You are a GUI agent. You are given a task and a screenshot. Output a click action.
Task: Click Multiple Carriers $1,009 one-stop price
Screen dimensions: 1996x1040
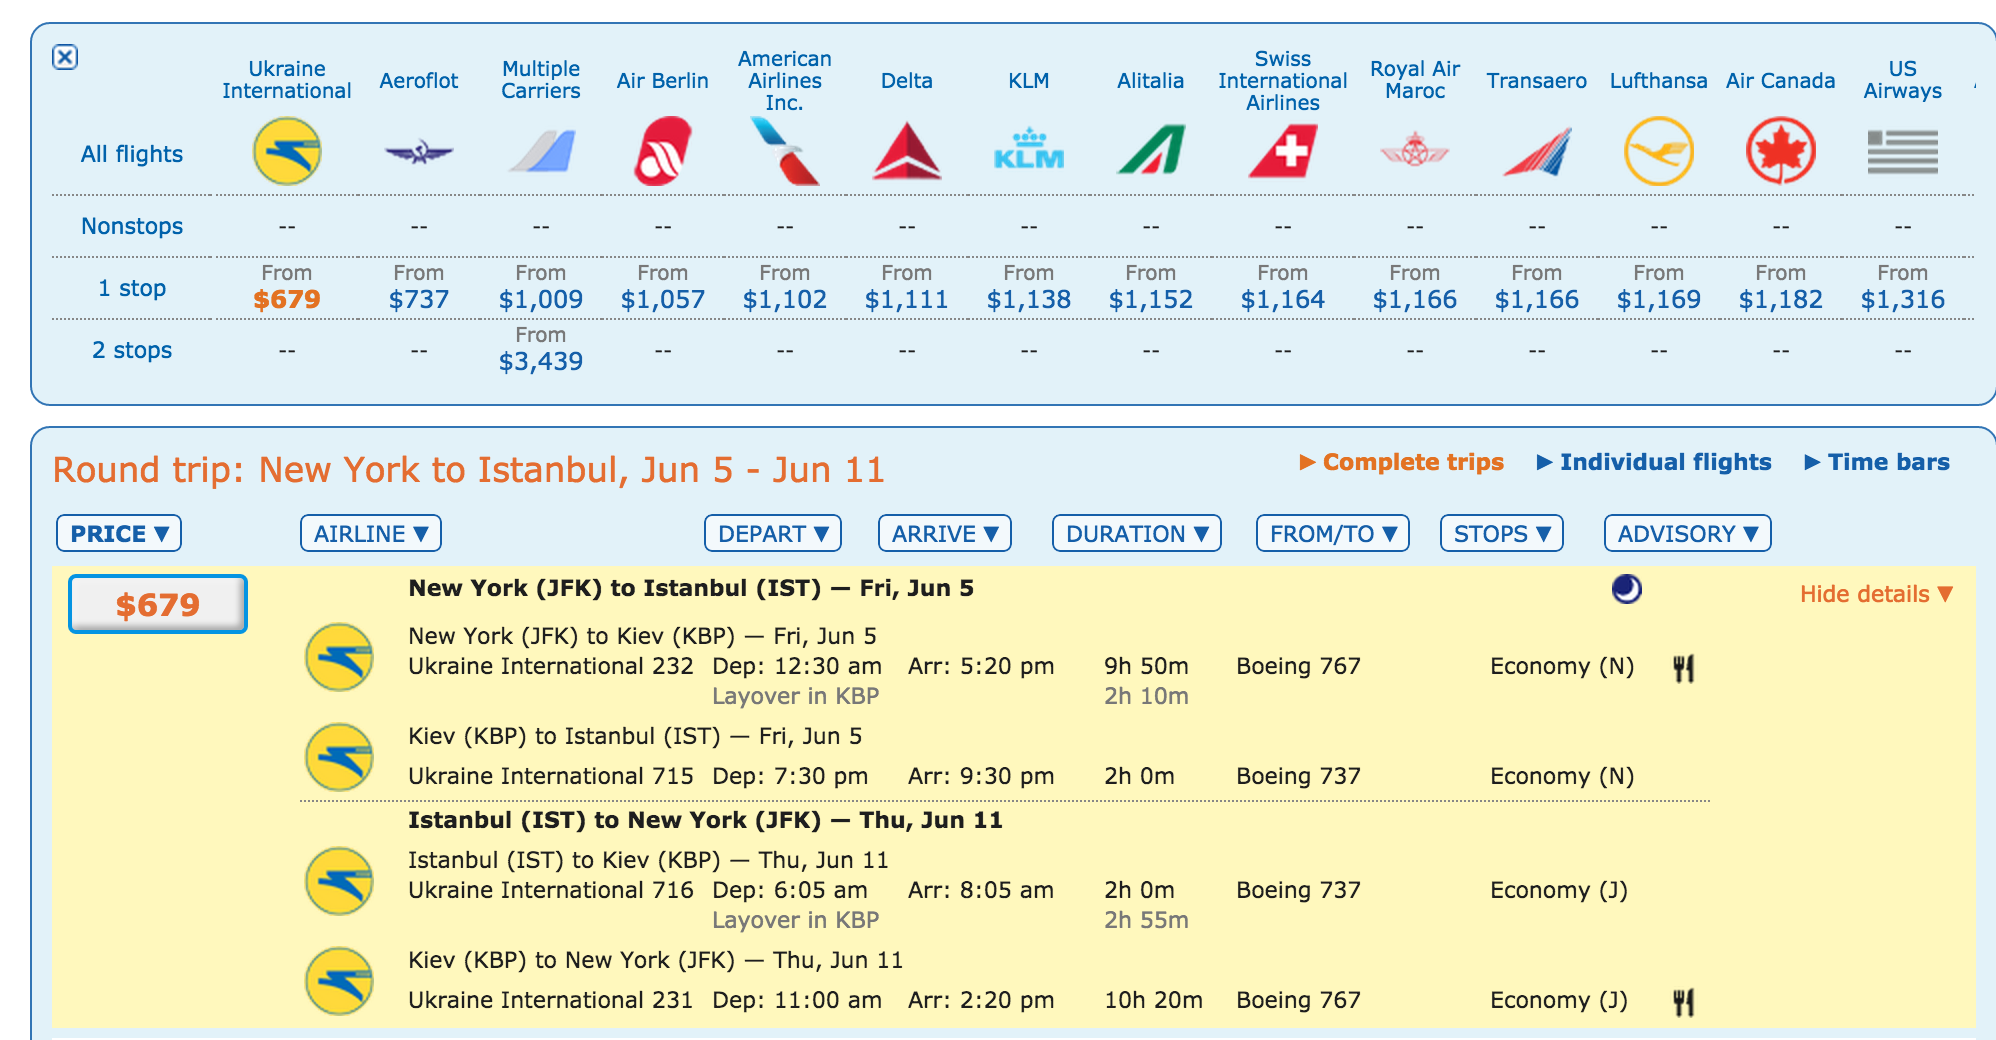click(x=541, y=299)
